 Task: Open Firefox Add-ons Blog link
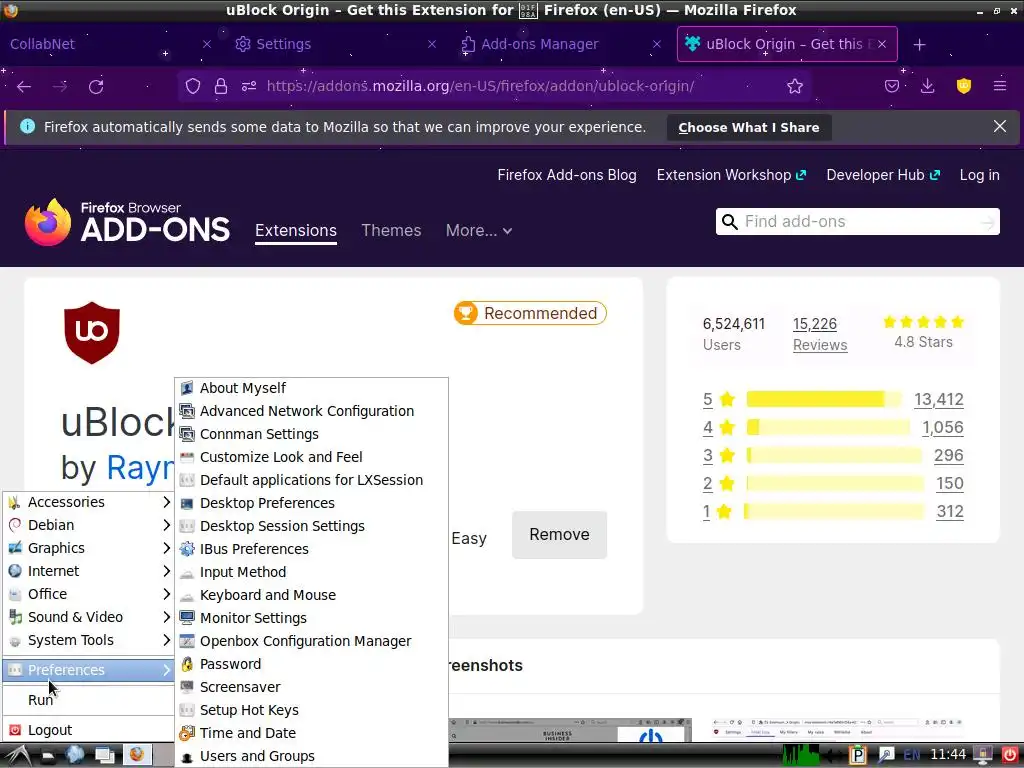tap(567, 175)
